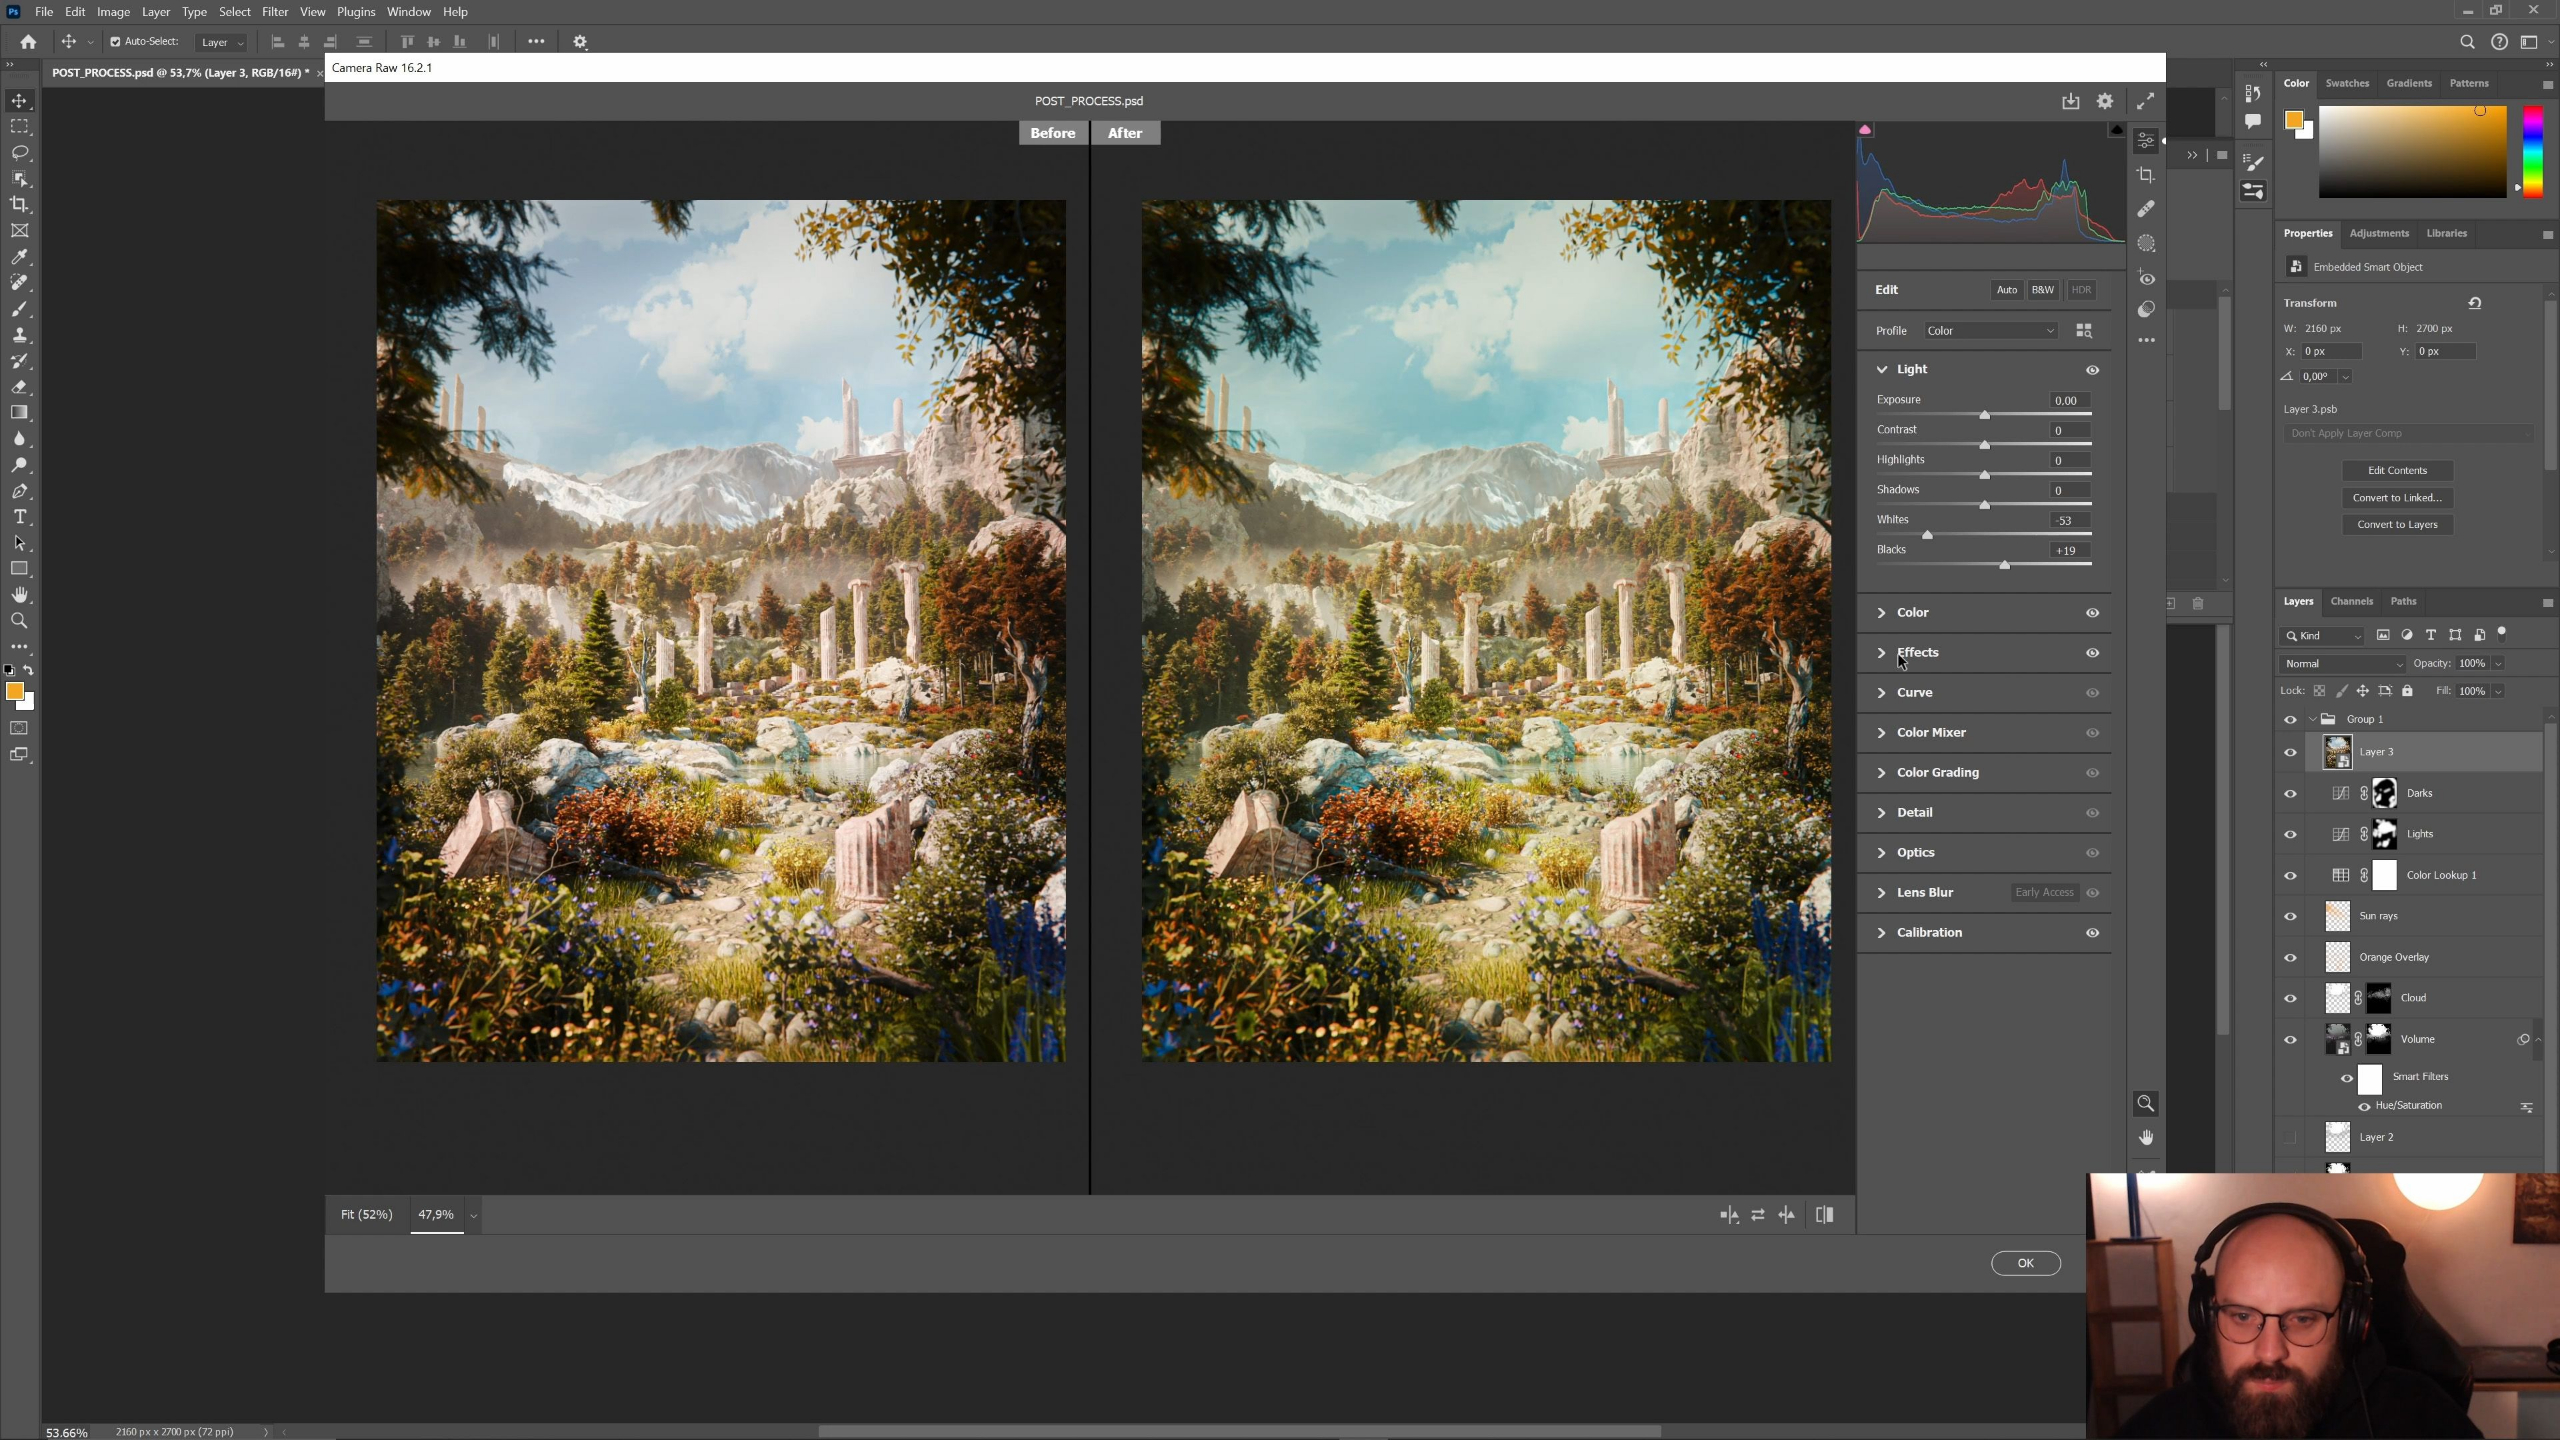Open Camera Raw preferences gear icon
This screenshot has width=2560, height=1440.
tap(2105, 101)
